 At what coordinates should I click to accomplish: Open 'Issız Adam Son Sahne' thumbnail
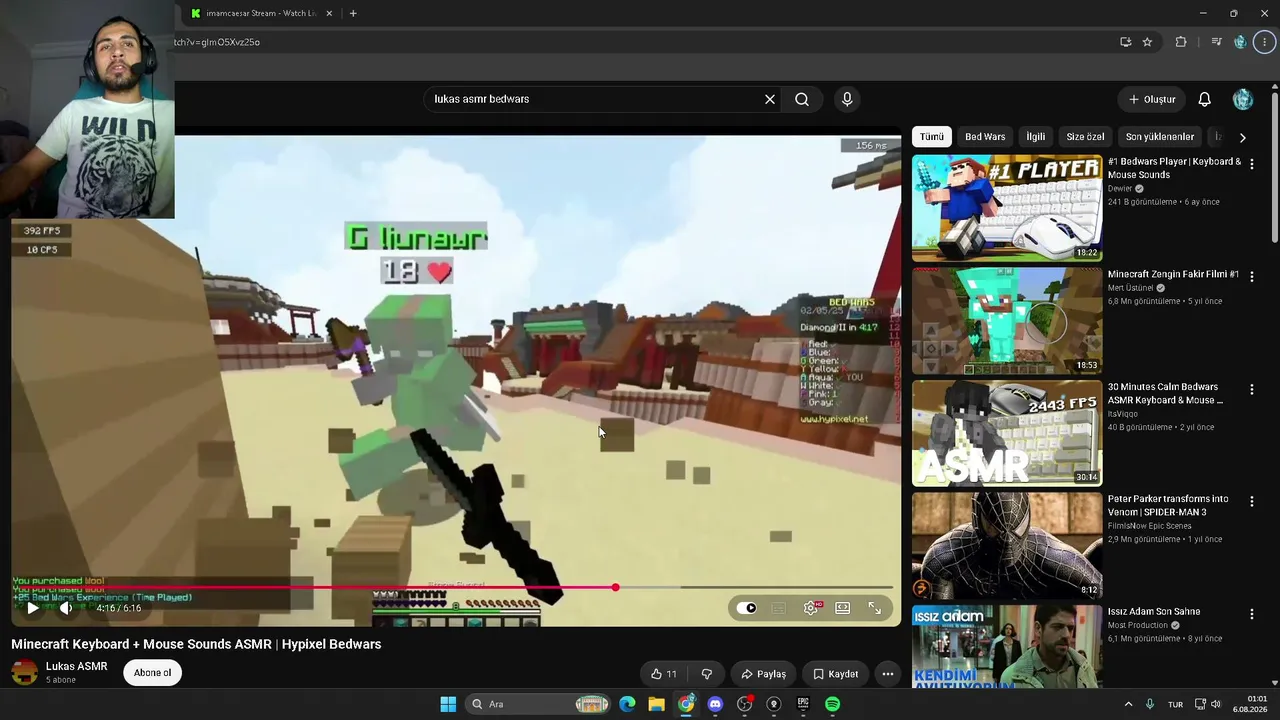pyautogui.click(x=1007, y=647)
